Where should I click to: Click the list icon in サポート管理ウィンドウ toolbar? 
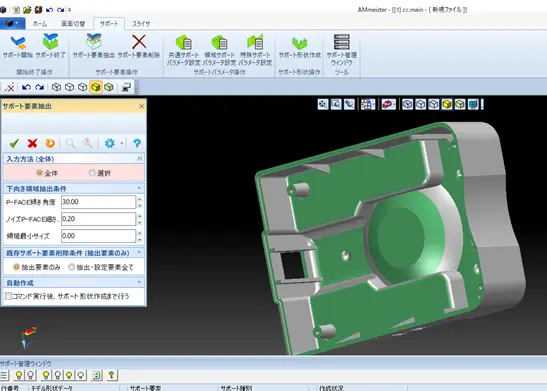coord(4,375)
